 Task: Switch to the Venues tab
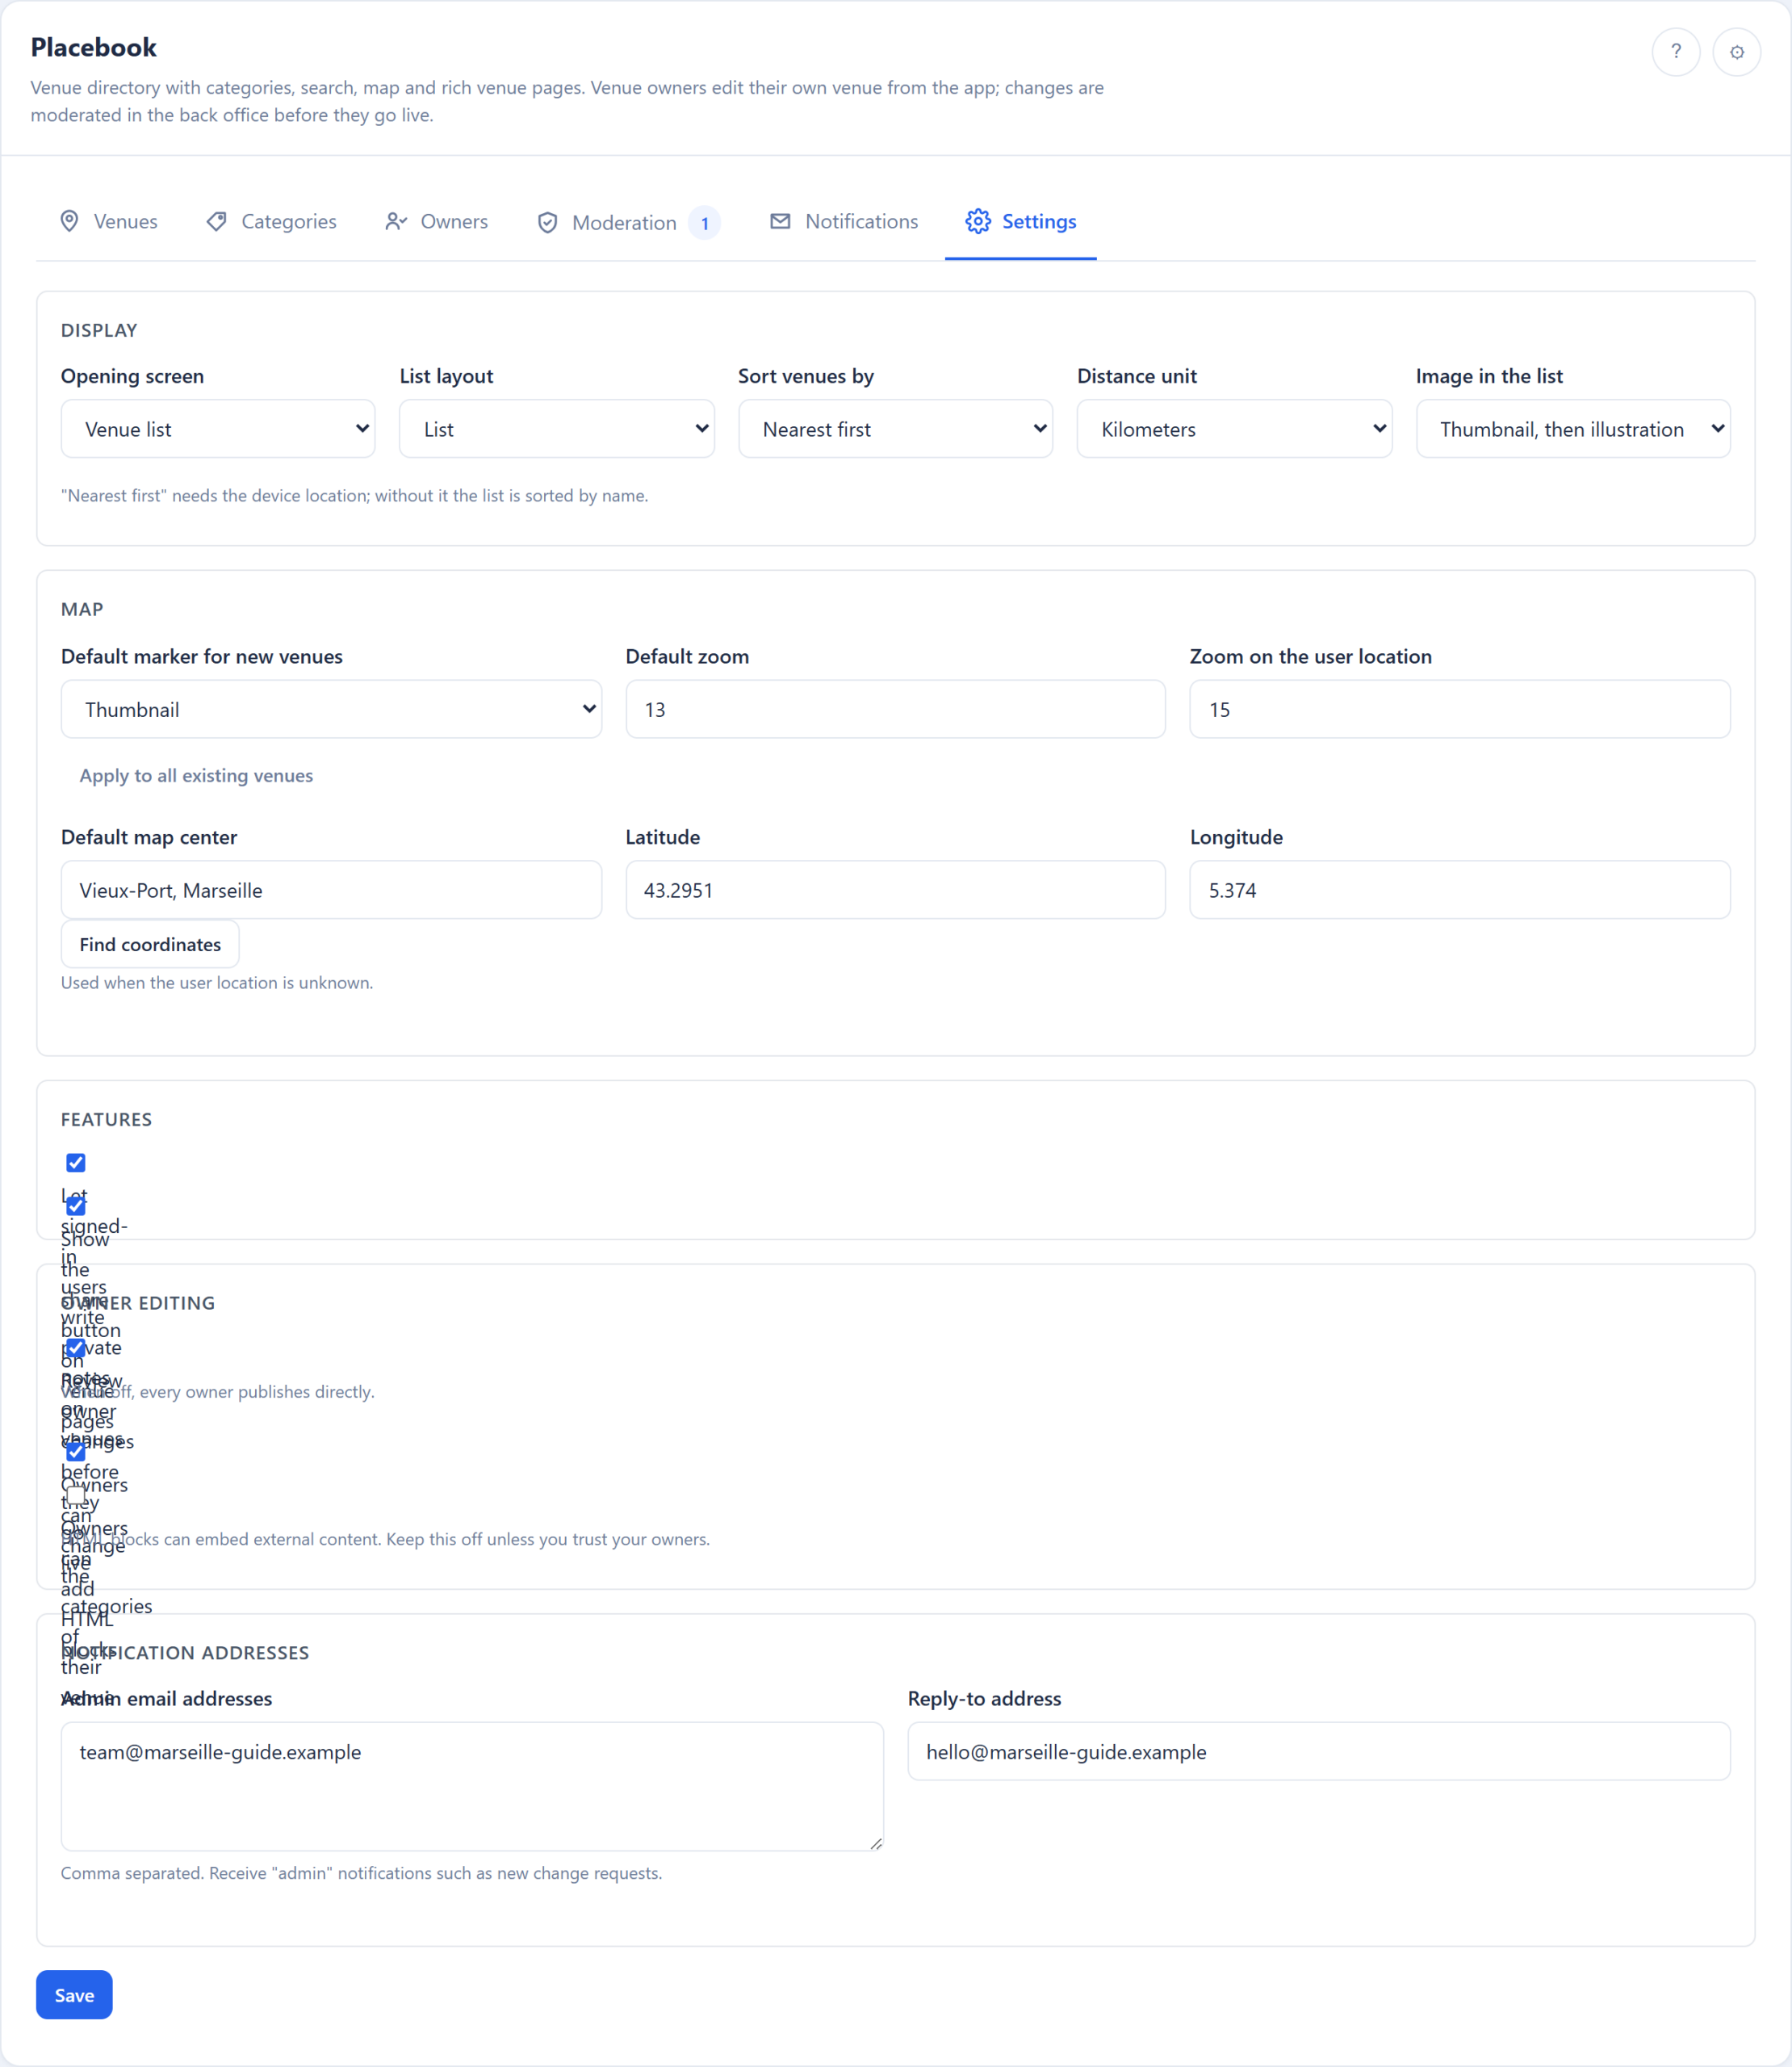pos(109,221)
